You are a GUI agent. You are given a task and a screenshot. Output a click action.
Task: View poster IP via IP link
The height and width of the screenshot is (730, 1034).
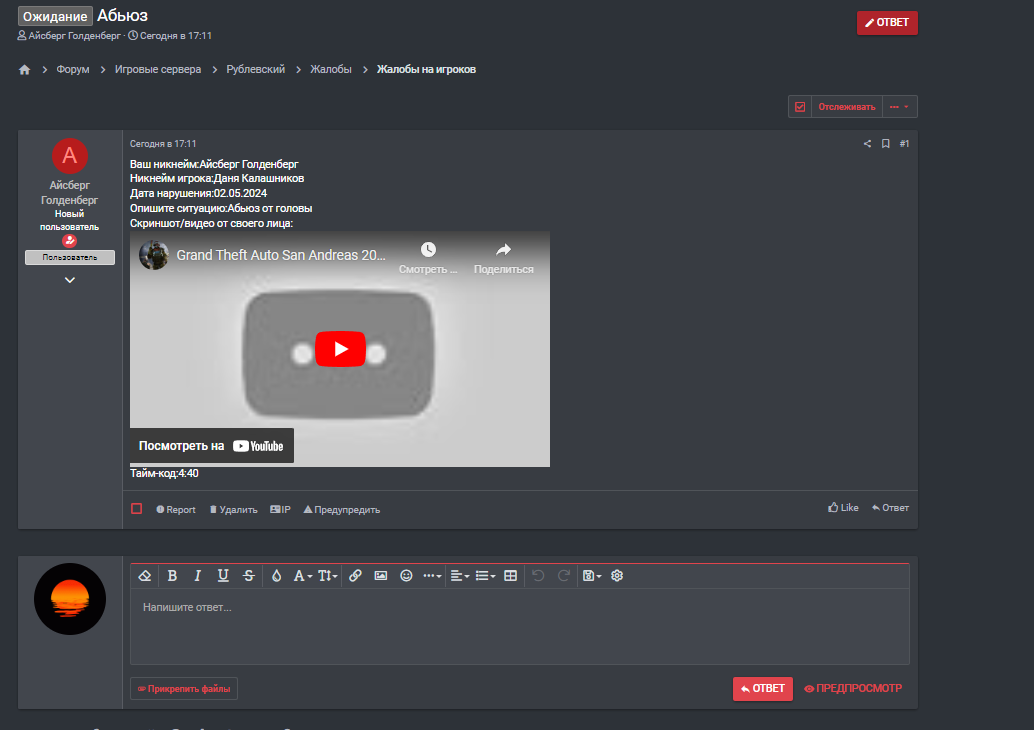pos(280,510)
